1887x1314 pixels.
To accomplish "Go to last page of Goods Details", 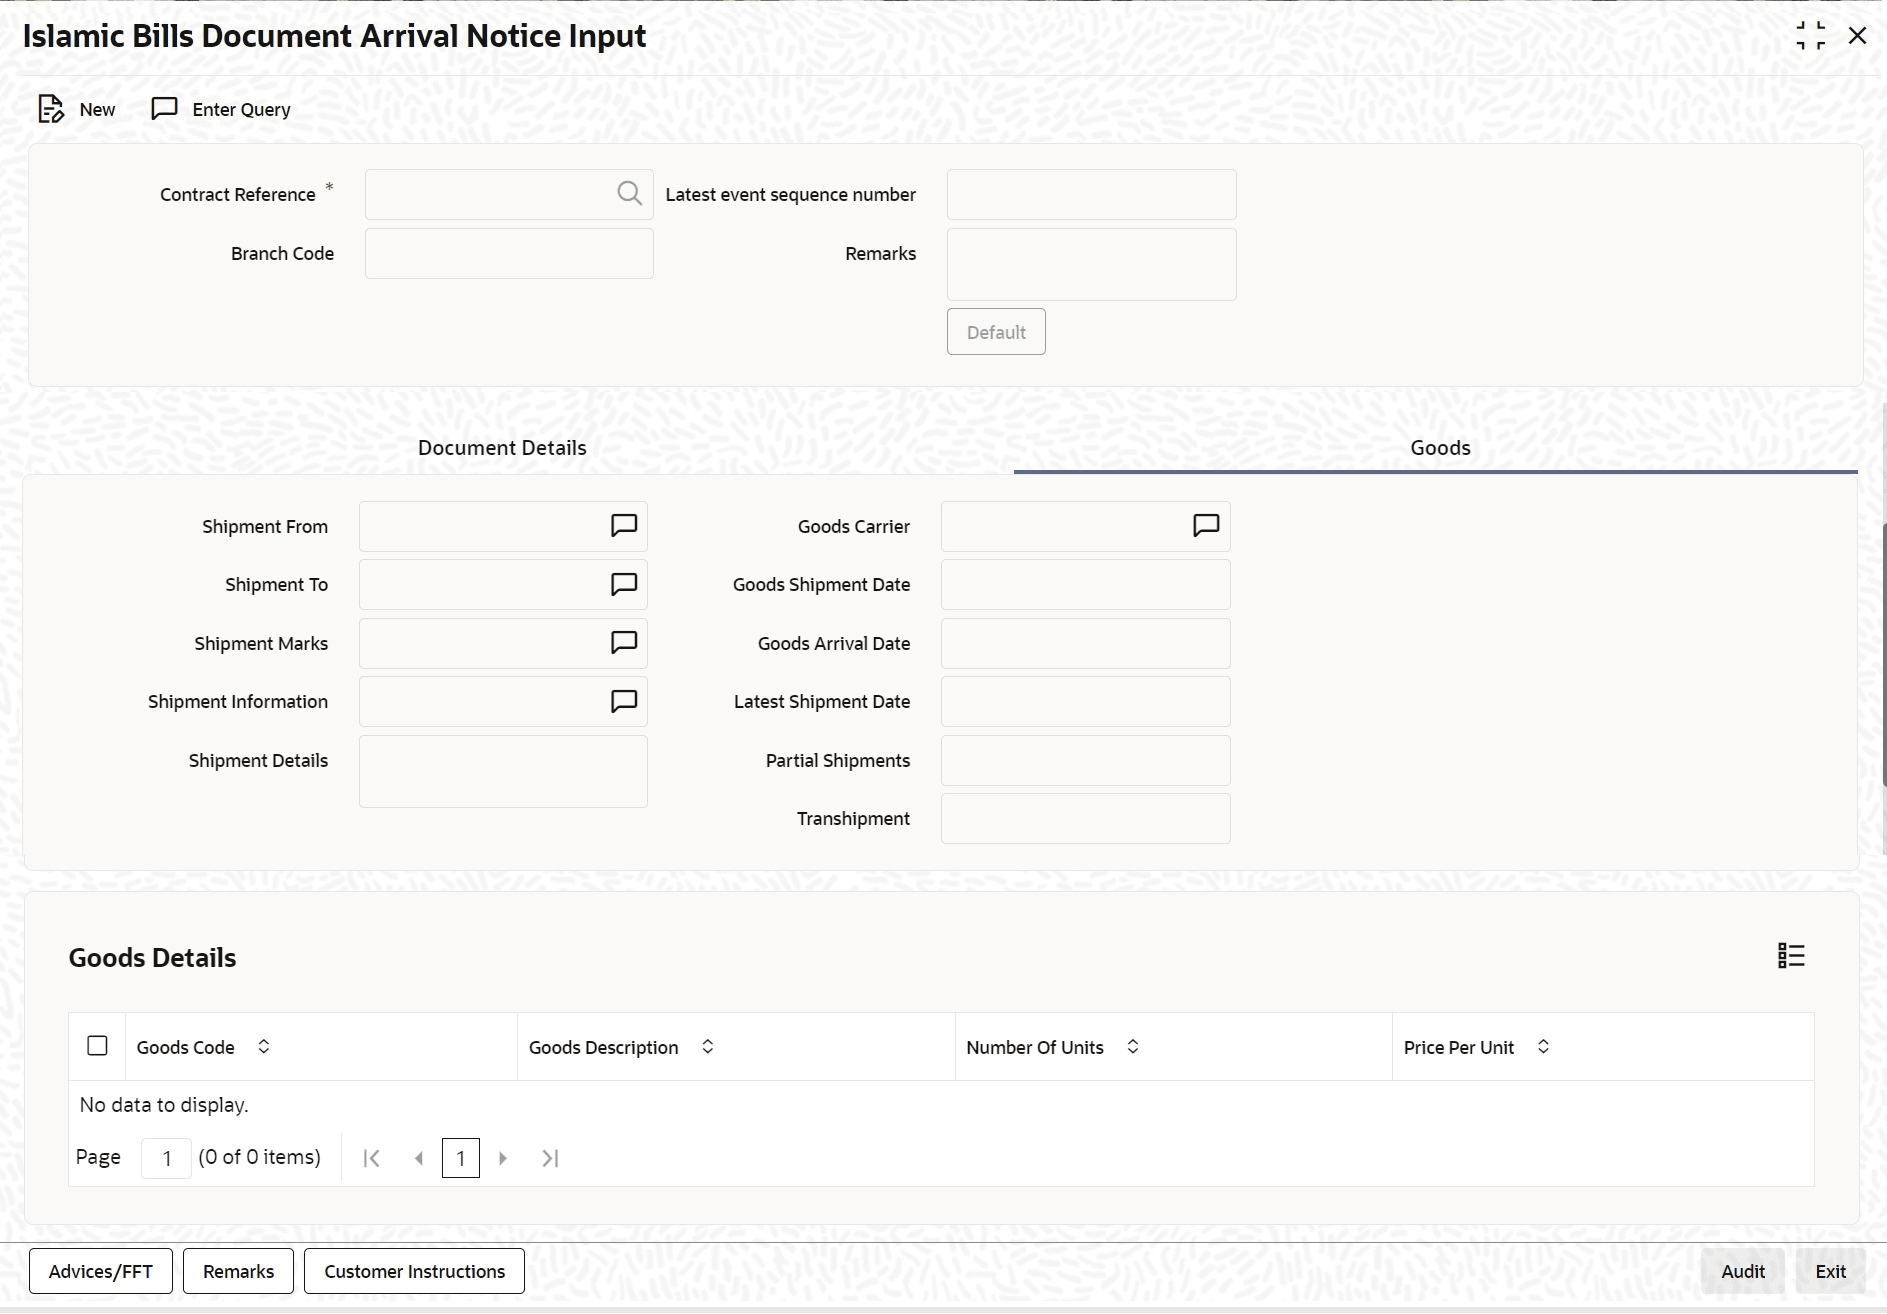I will tap(550, 1158).
